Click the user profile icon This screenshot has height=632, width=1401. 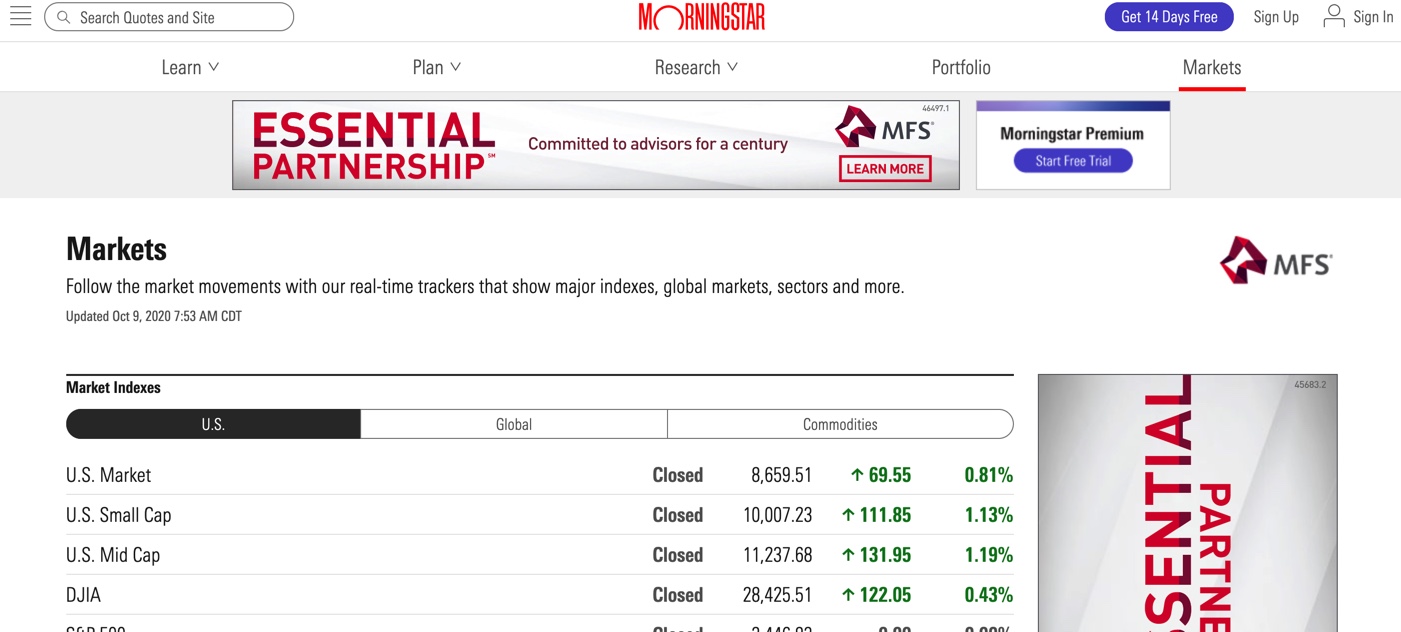click(1333, 16)
